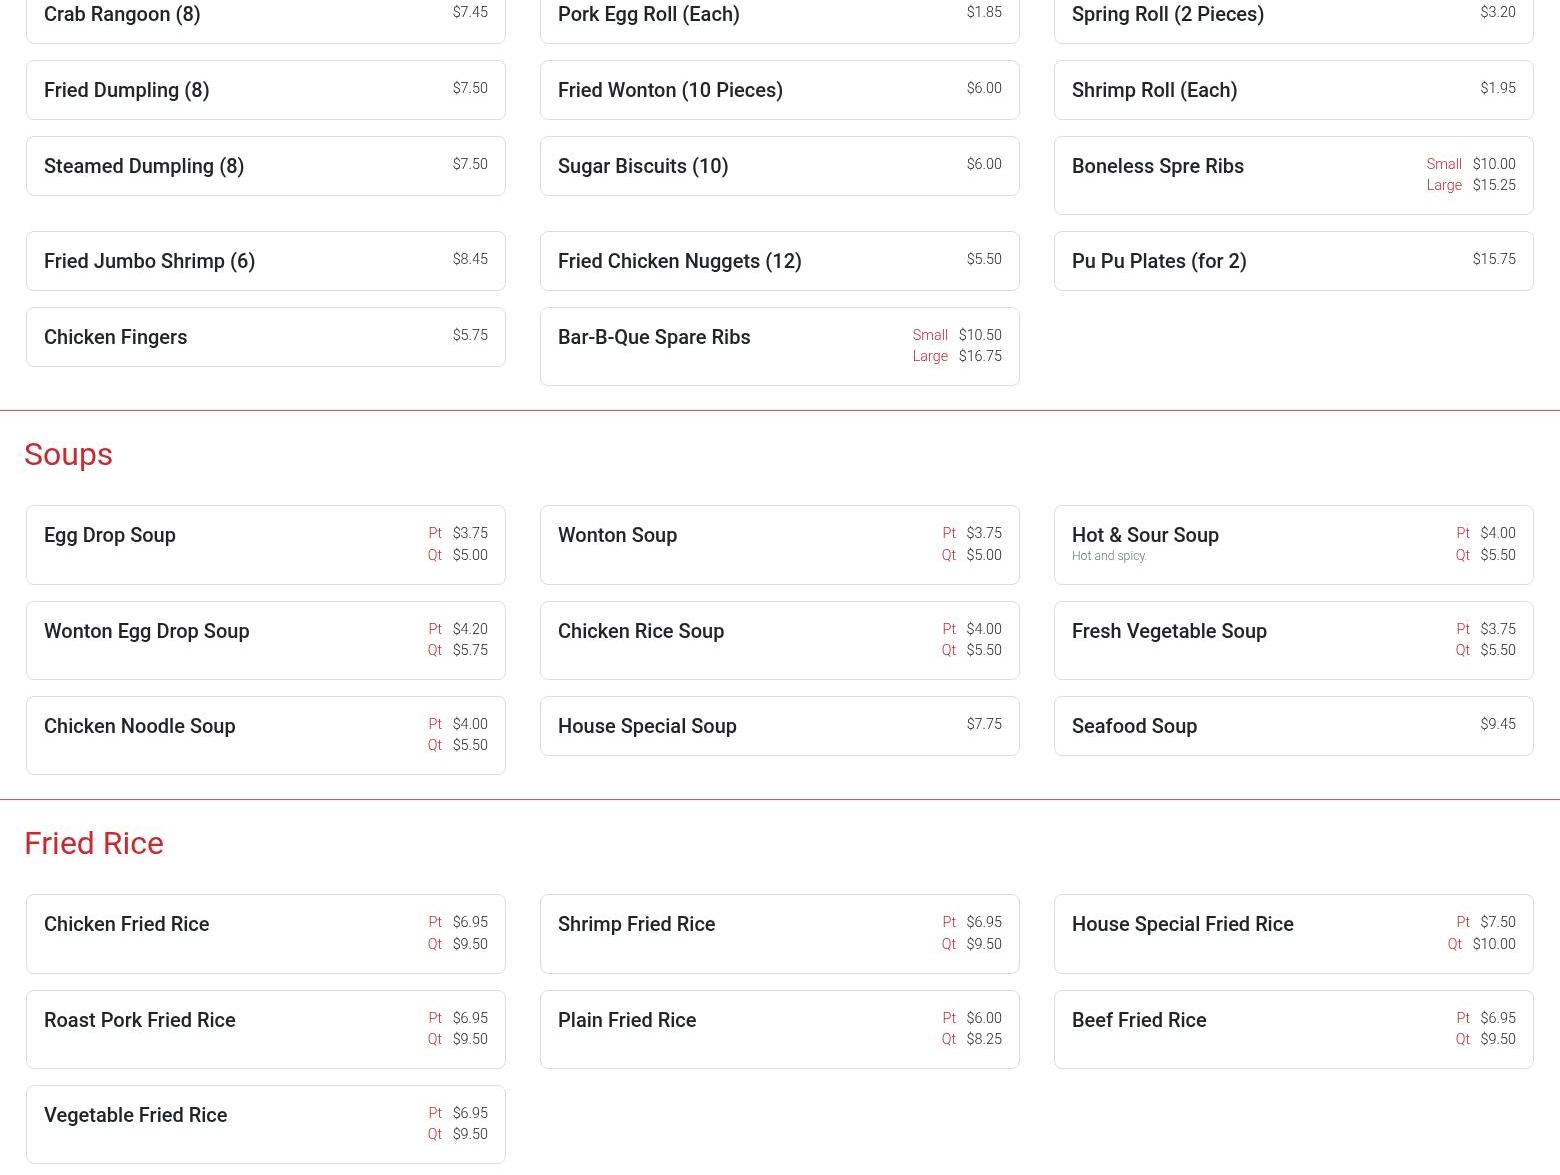
Task: Select Chicken Fingers item
Action: pyautogui.click(x=266, y=337)
